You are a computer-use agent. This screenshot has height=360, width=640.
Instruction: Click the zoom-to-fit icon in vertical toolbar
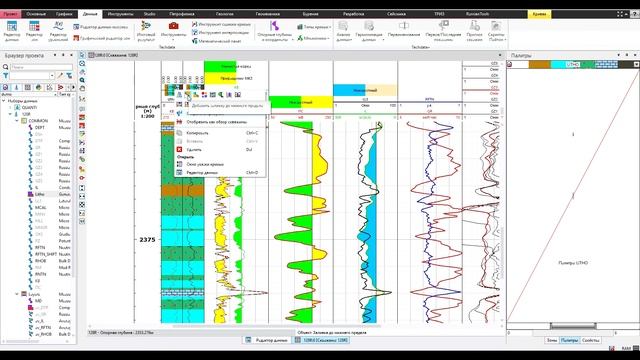pos(82,64)
